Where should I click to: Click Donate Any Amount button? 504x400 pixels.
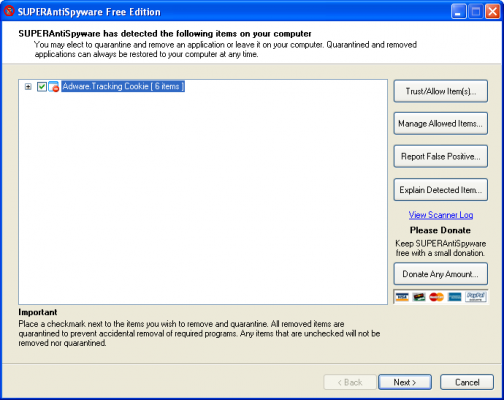point(441,274)
